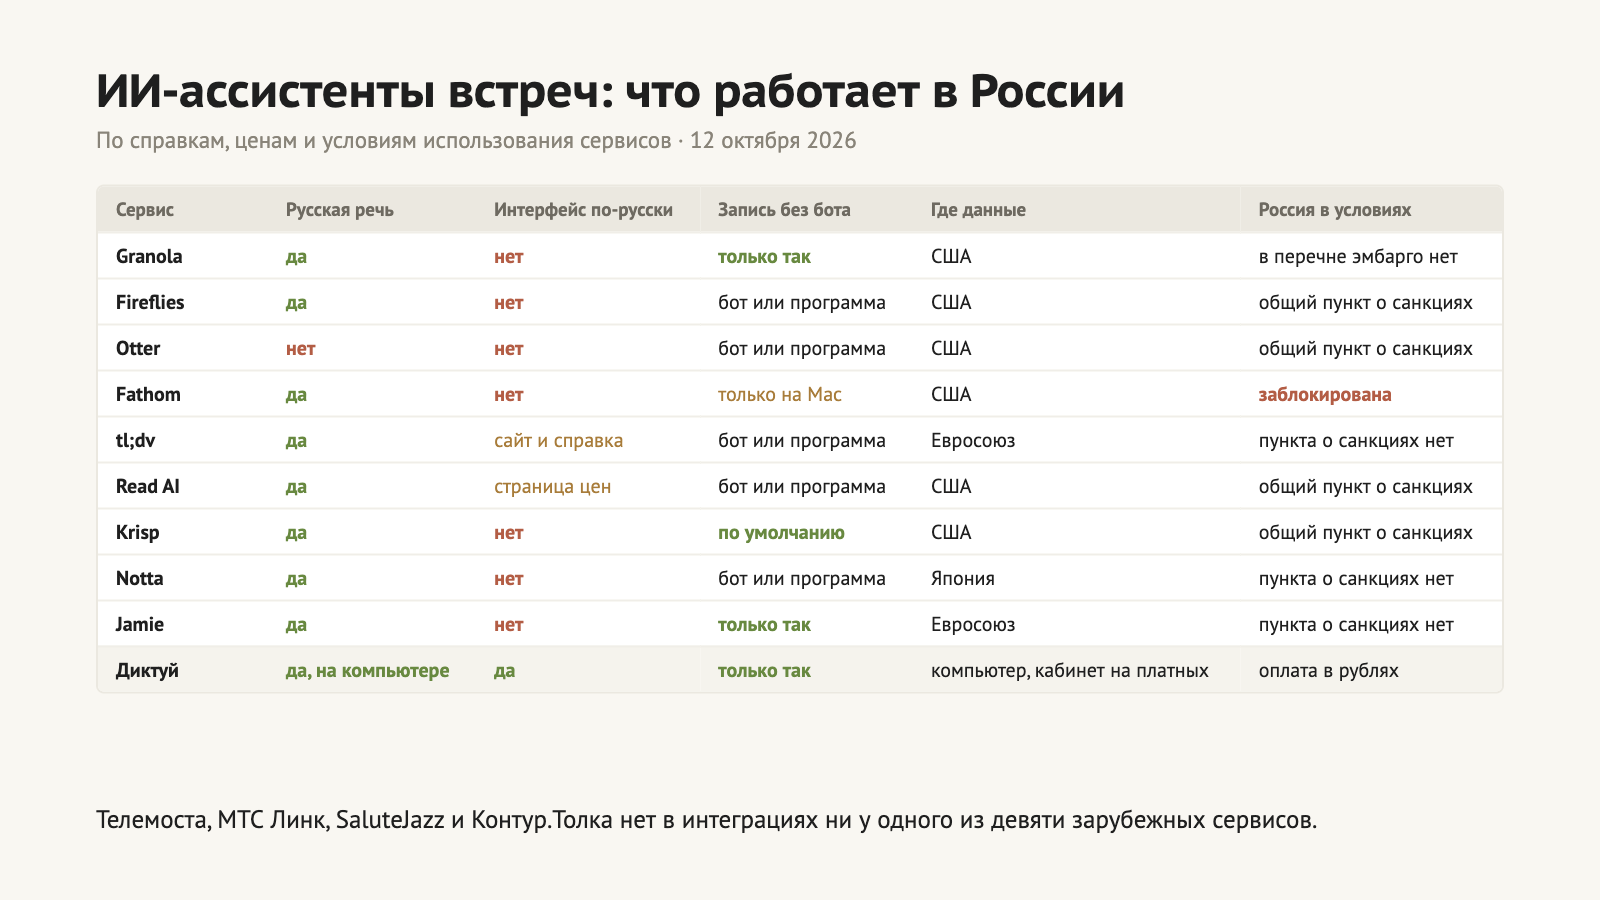Select 'компьютер, кабинет на платных' cell
Image resolution: width=1600 pixels, height=900 pixels.
coord(1070,670)
